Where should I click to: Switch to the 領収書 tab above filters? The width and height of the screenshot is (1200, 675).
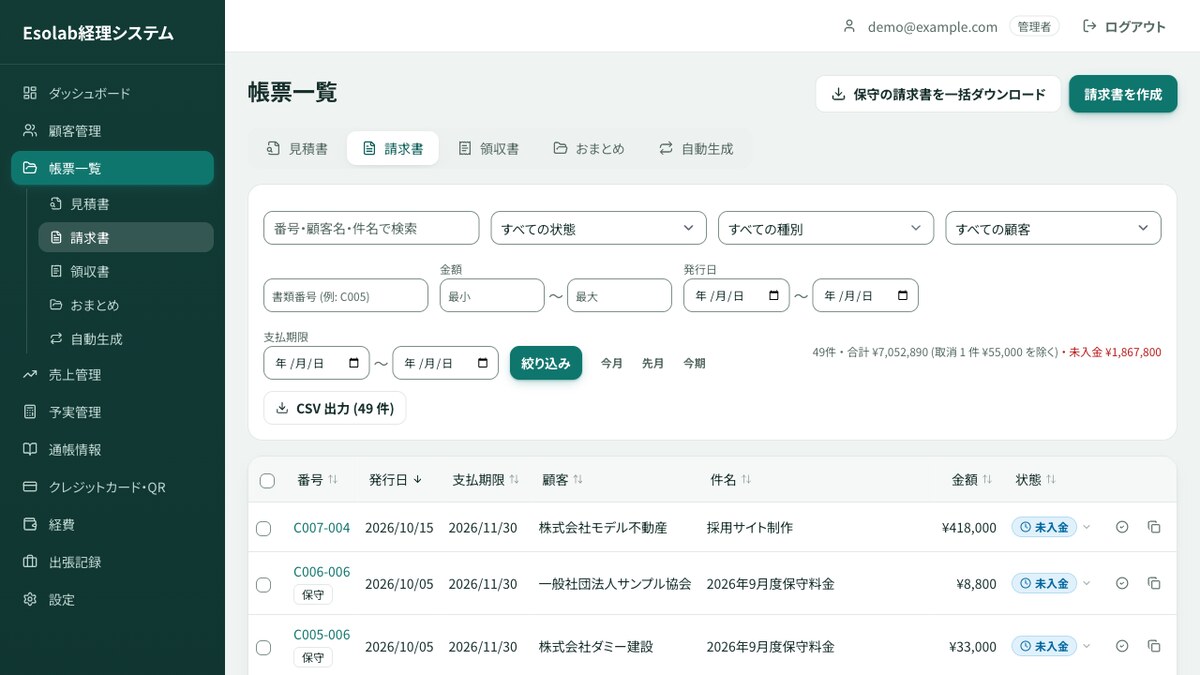[x=488, y=149]
